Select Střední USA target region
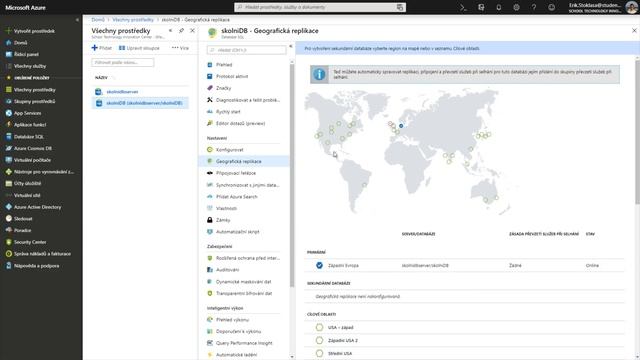Viewport: 640px width, 360px height. [x=319, y=353]
